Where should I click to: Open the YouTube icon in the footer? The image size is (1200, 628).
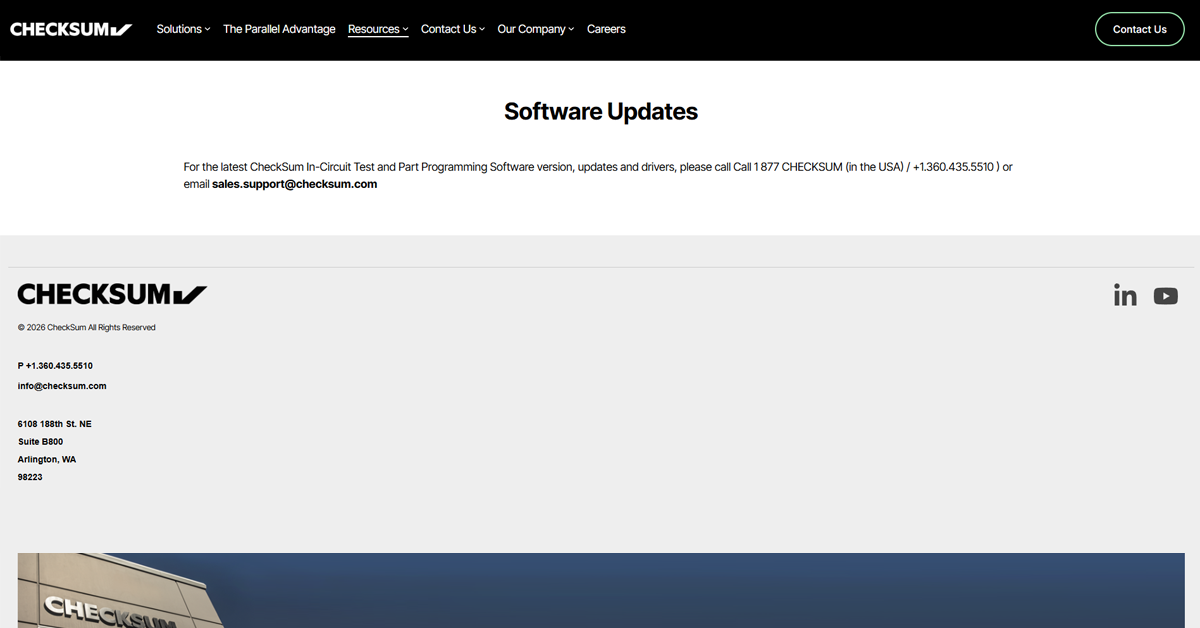[1166, 296]
